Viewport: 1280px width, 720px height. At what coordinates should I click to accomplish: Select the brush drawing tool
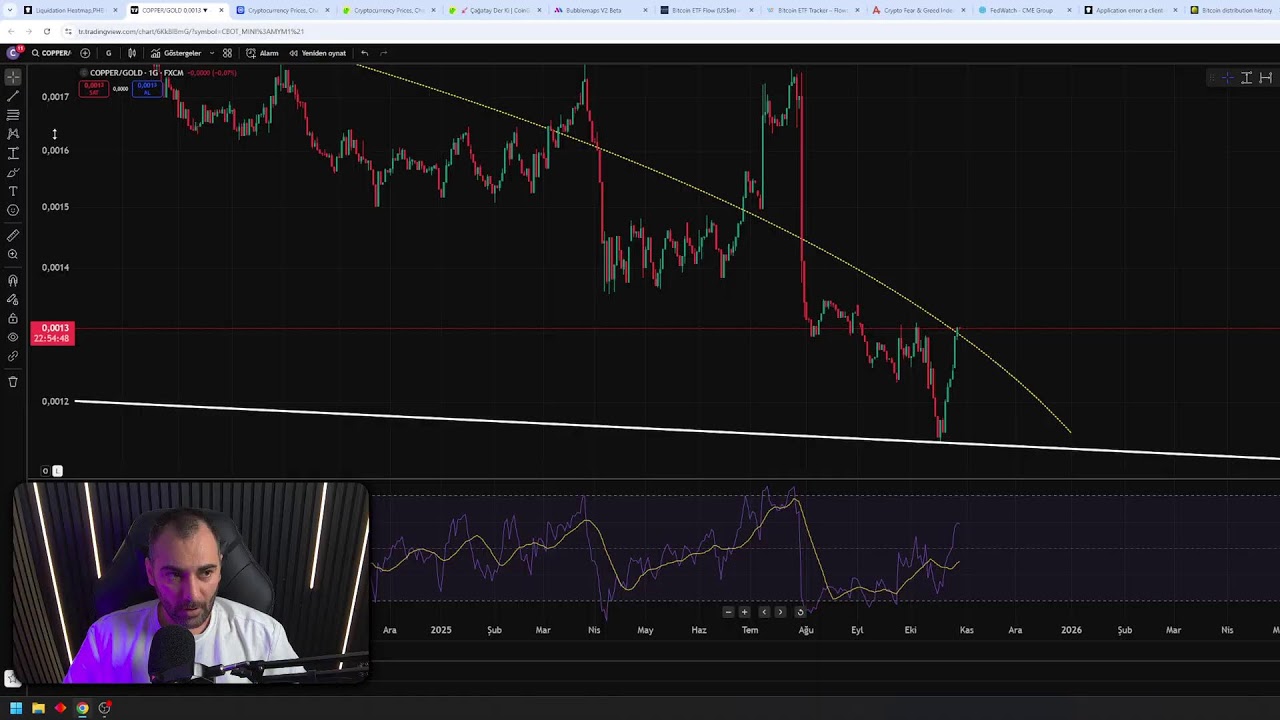(x=13, y=172)
